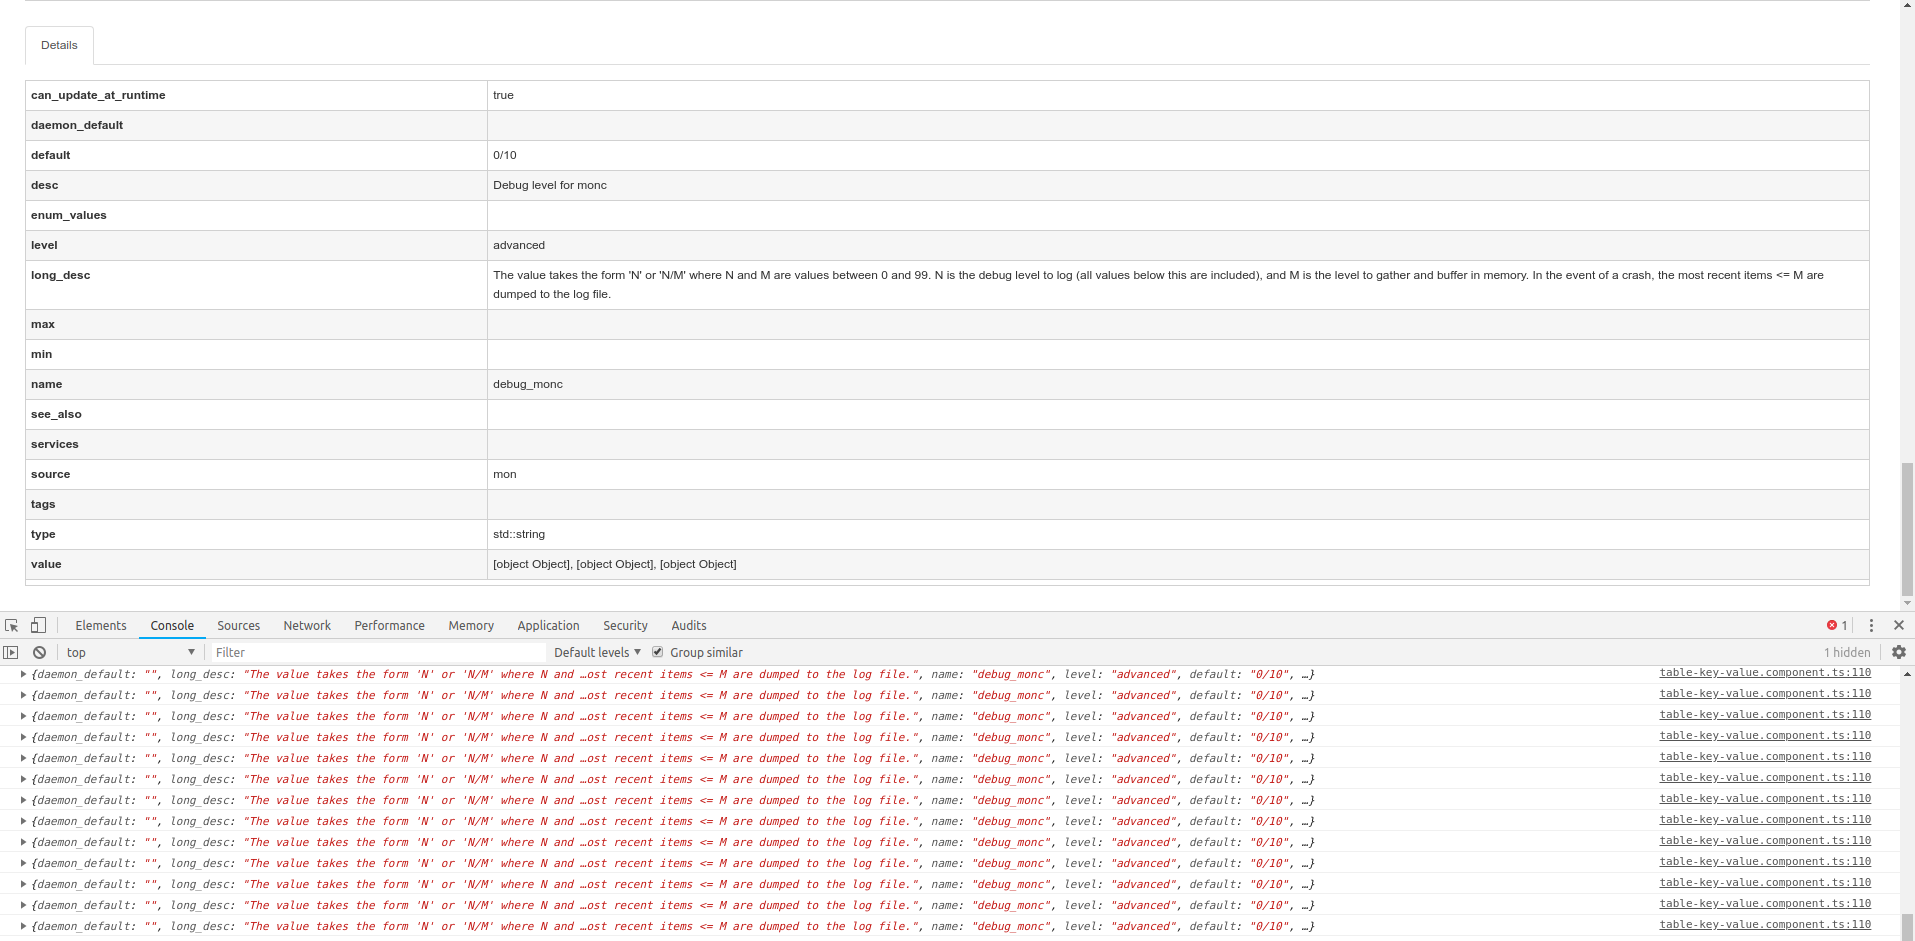Screen dimensions: 1915x941
Task: Select the inspect element picker icon
Action: click(x=12, y=625)
